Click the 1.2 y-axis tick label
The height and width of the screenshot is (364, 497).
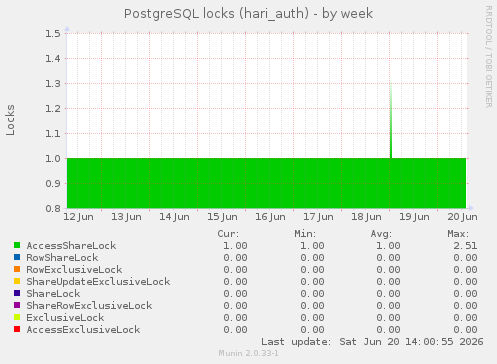(x=53, y=108)
